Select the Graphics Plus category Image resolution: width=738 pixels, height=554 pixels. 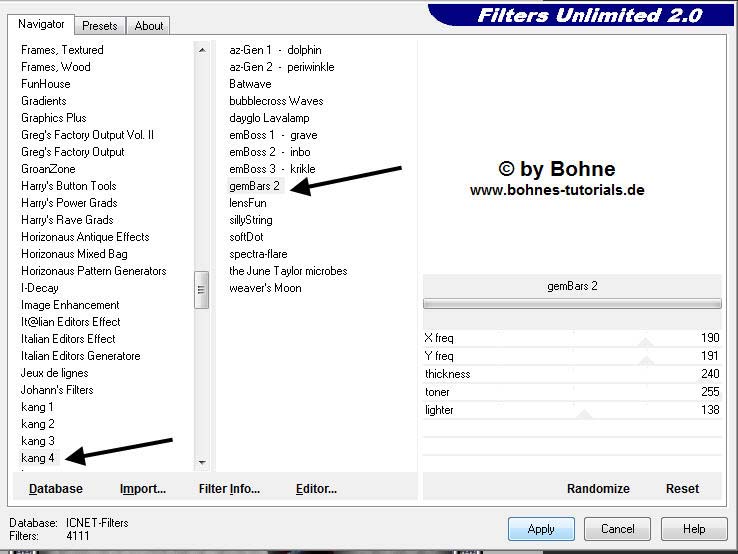[x=54, y=118]
